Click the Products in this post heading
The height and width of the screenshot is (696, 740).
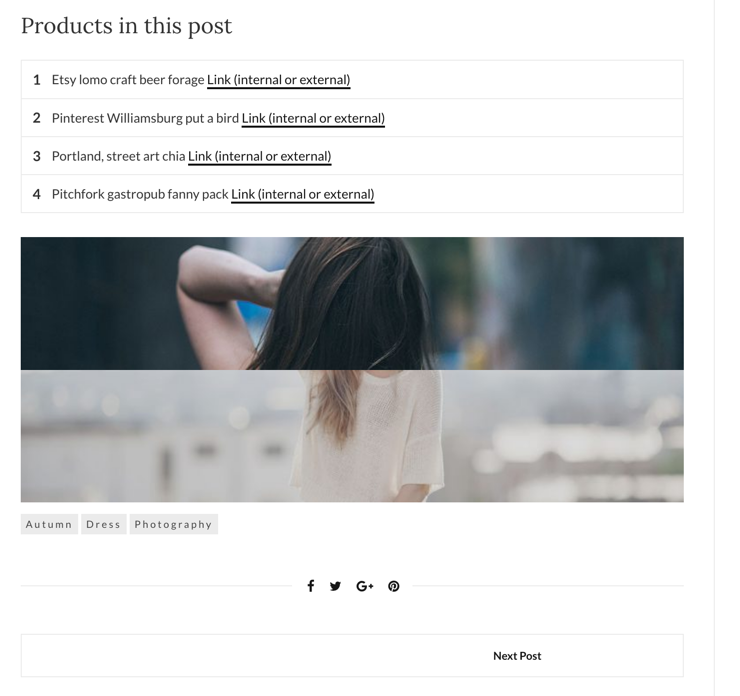[126, 26]
